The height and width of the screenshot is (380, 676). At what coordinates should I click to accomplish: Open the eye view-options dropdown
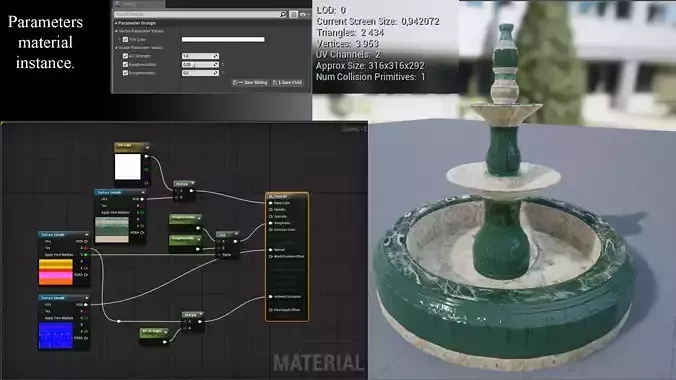pyautogui.click(x=304, y=14)
